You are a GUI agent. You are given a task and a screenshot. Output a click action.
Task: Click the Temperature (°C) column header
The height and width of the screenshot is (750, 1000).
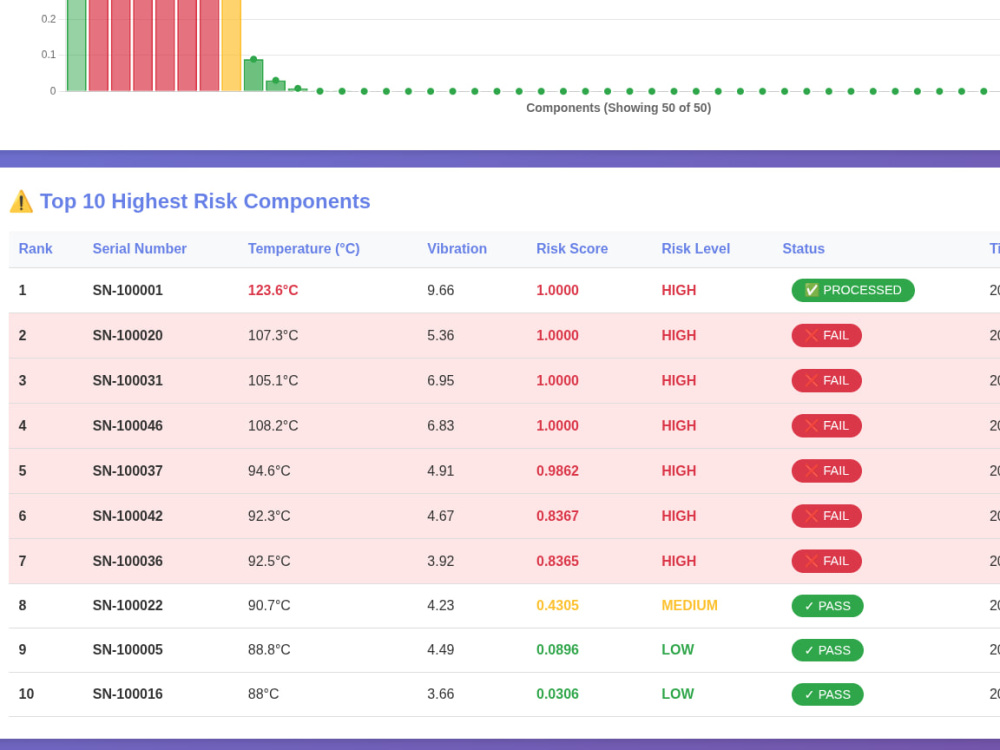[x=304, y=249]
